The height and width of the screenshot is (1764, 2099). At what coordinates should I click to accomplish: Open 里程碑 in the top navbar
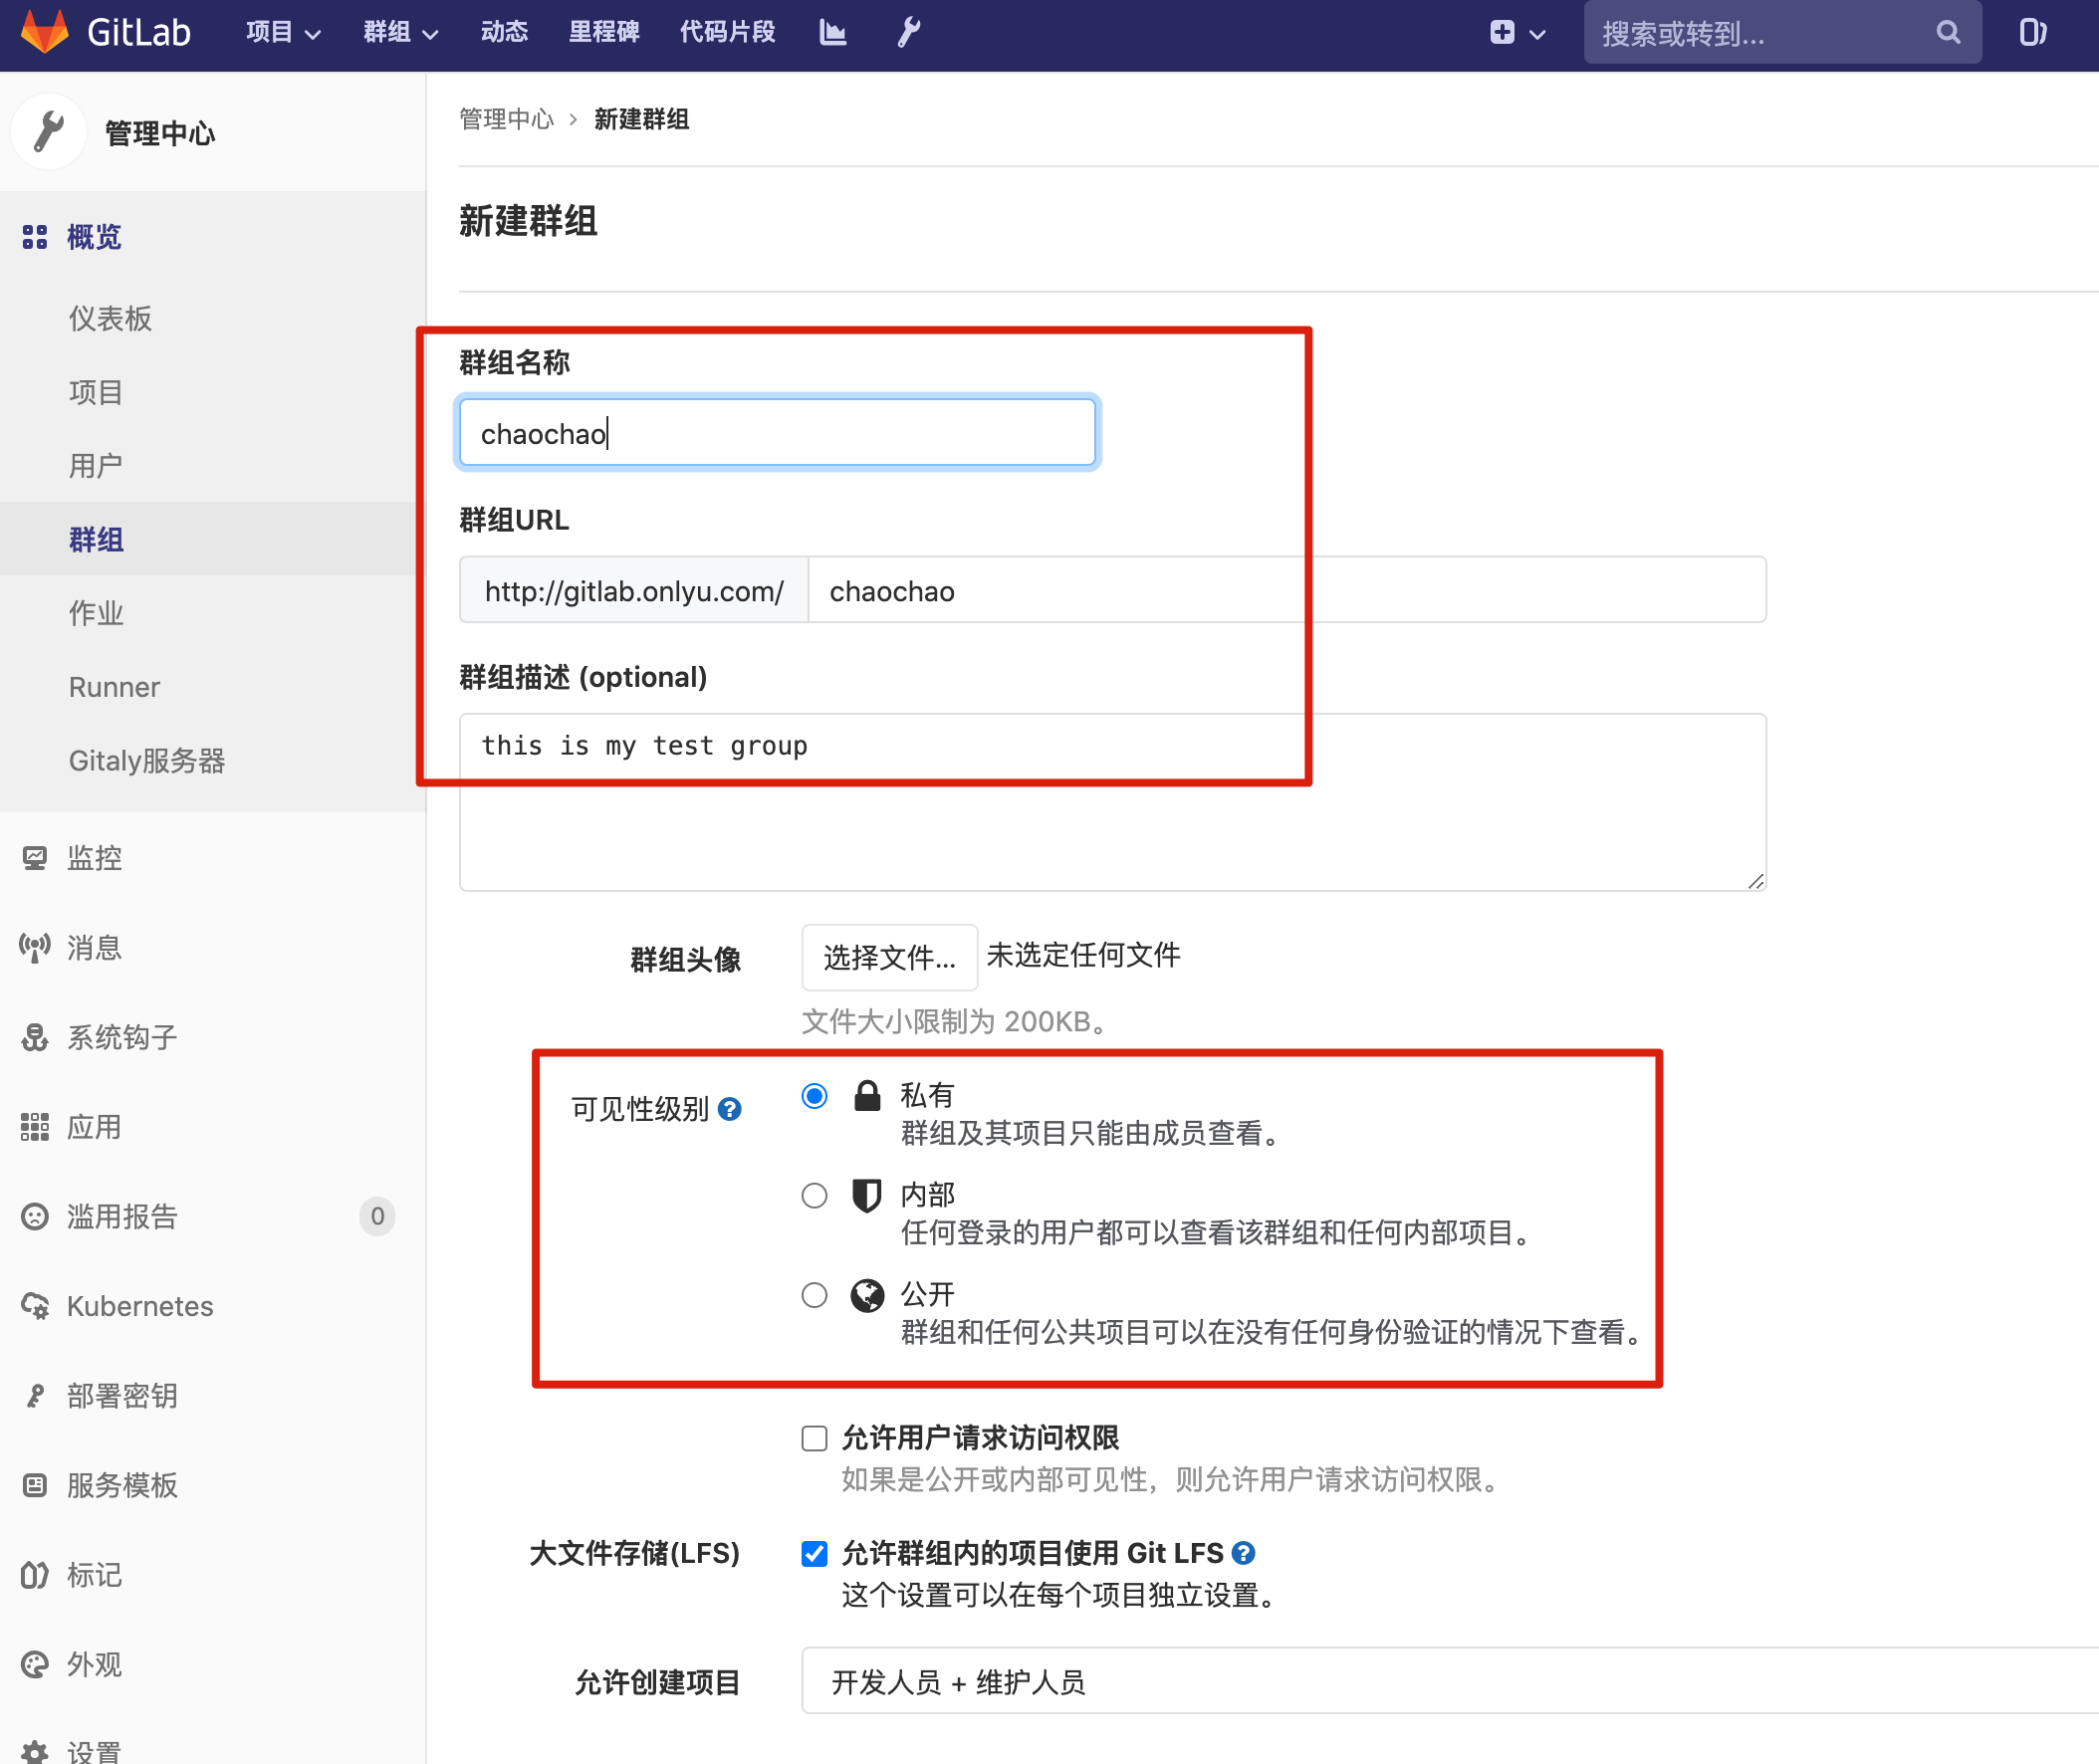(603, 32)
